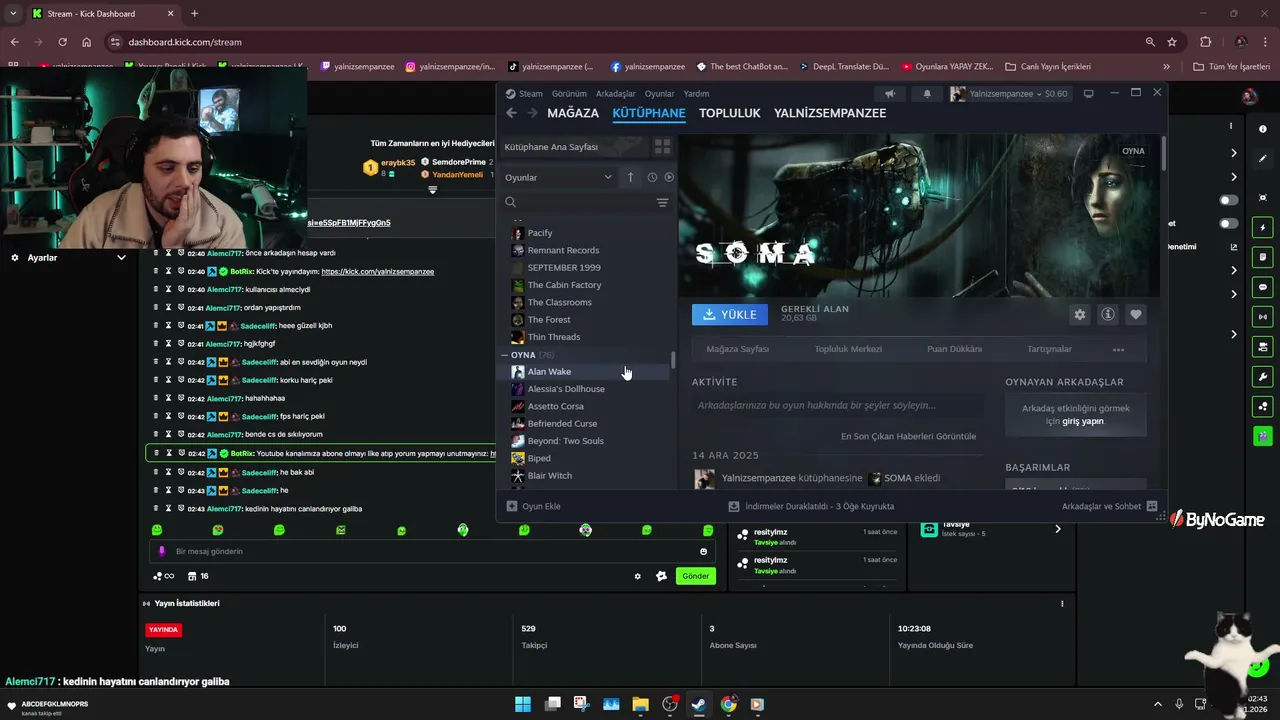This screenshot has height=720, width=1280.
Task: Open Chrome from Windows taskbar
Action: 728,704
